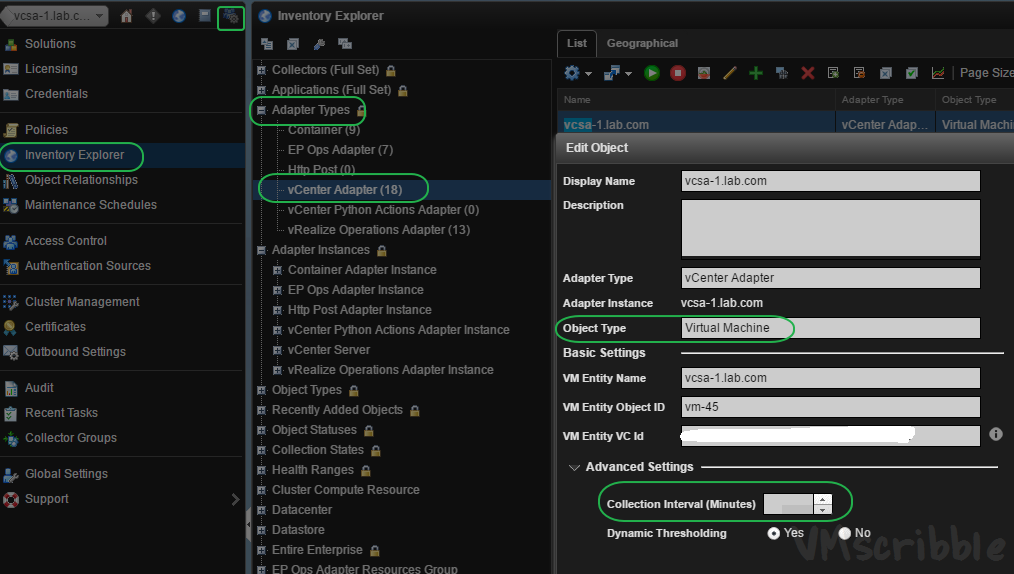Click the document with orange badge icon in list toolbar
This screenshot has height=574, width=1014.
tap(859, 73)
